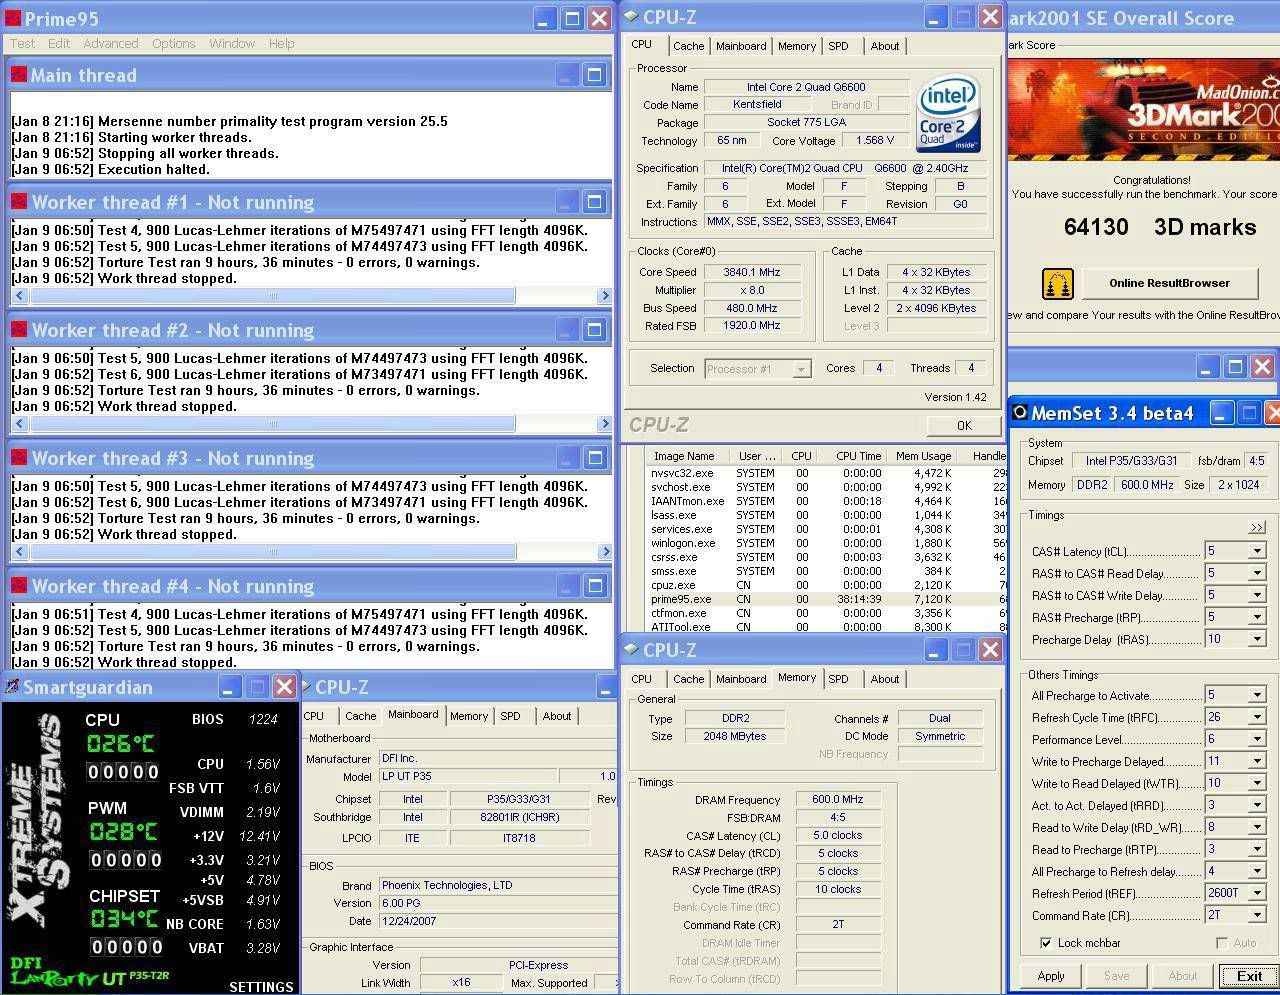Click the About button in MemSet
Screen dimensions: 1280x995
[1183, 976]
